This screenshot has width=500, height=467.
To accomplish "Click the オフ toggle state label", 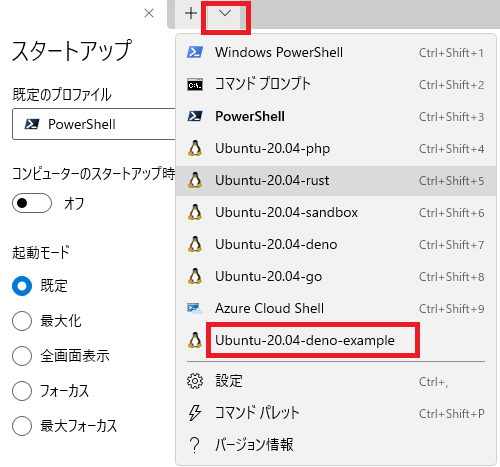I will coord(74,203).
